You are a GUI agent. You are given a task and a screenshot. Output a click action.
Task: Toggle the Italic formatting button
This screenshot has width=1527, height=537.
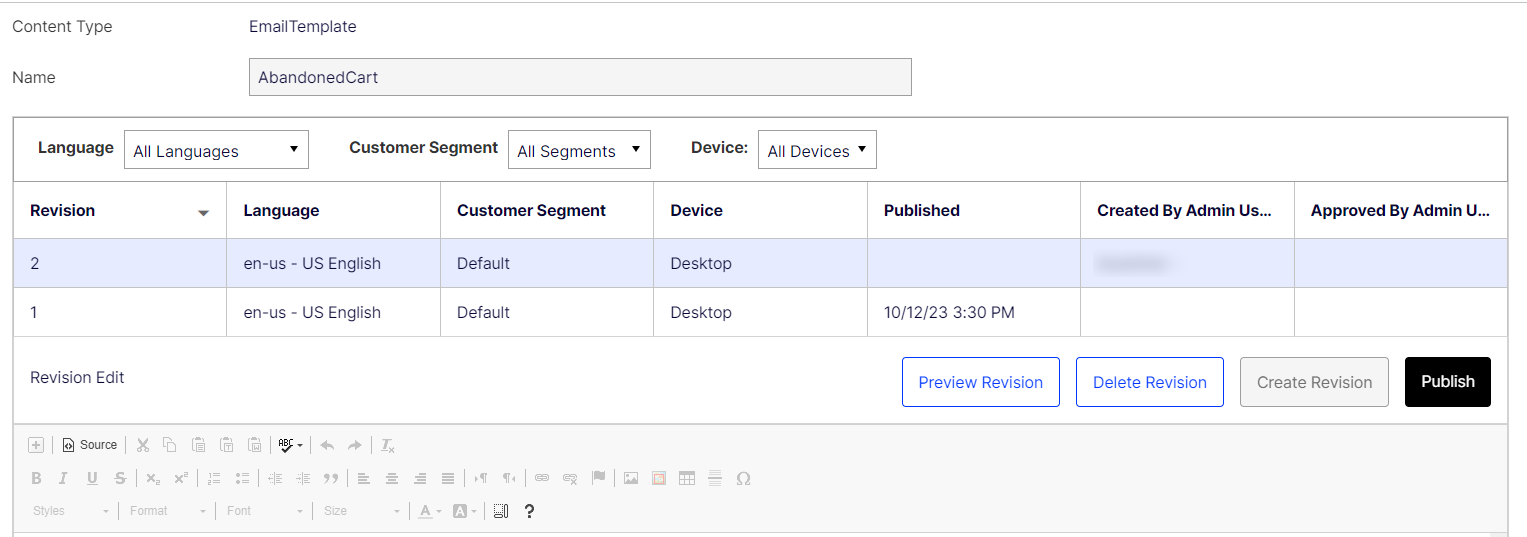tap(64, 478)
